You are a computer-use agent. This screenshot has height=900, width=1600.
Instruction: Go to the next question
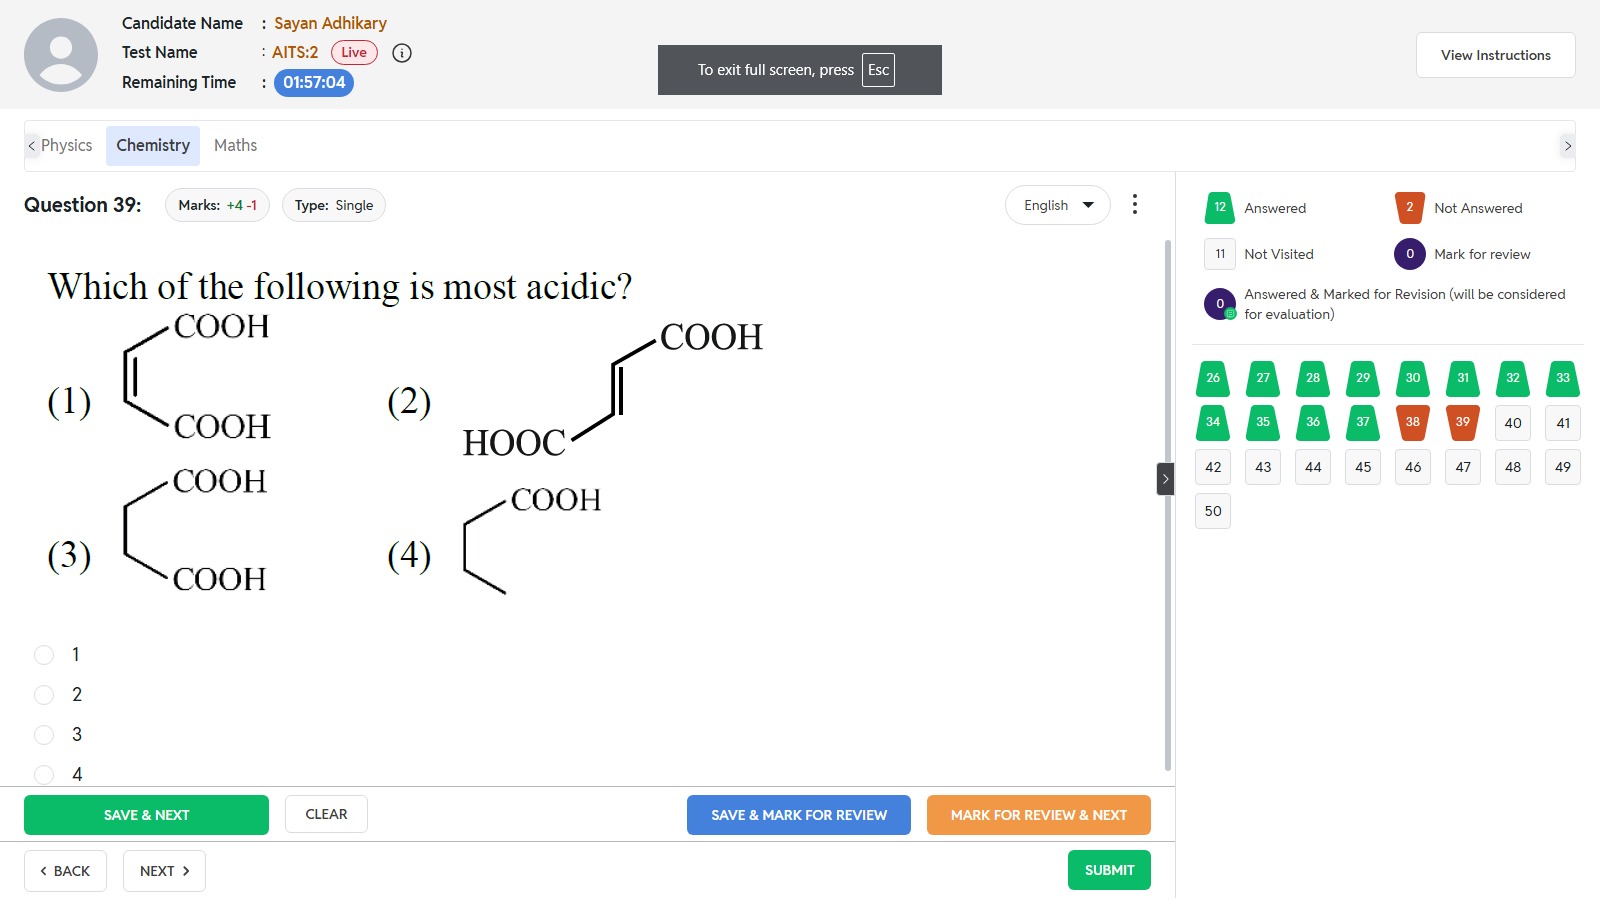pos(164,871)
